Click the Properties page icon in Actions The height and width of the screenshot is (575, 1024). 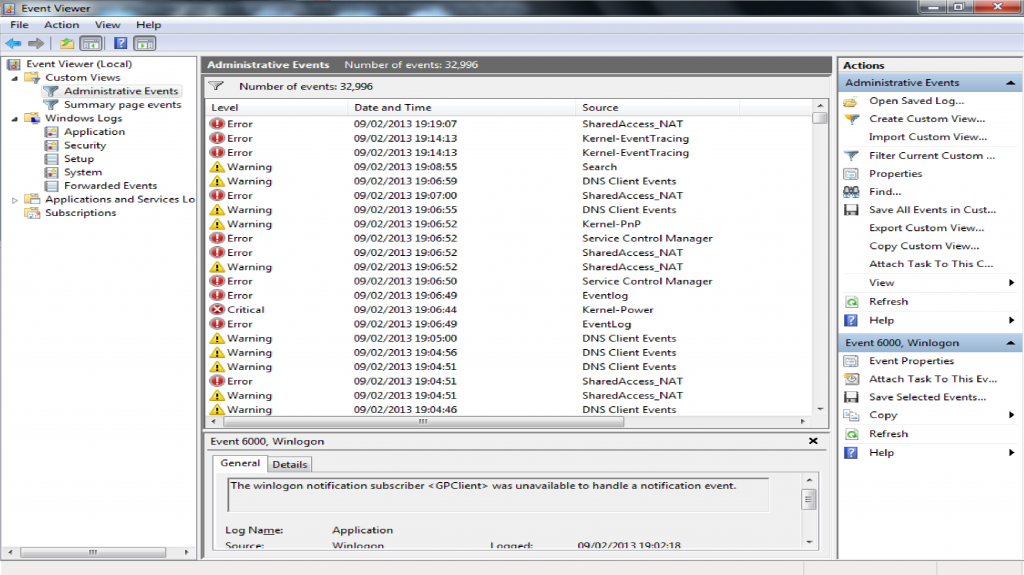pyautogui.click(x=851, y=174)
